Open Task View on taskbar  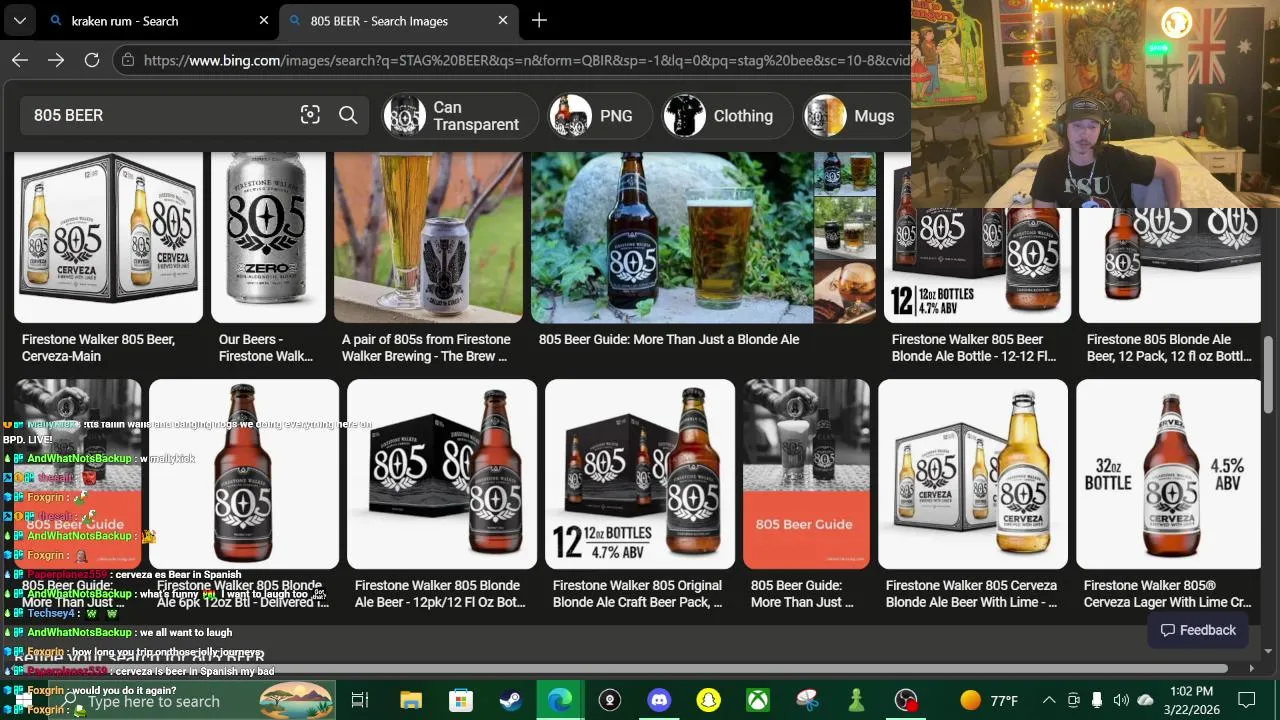click(x=360, y=700)
